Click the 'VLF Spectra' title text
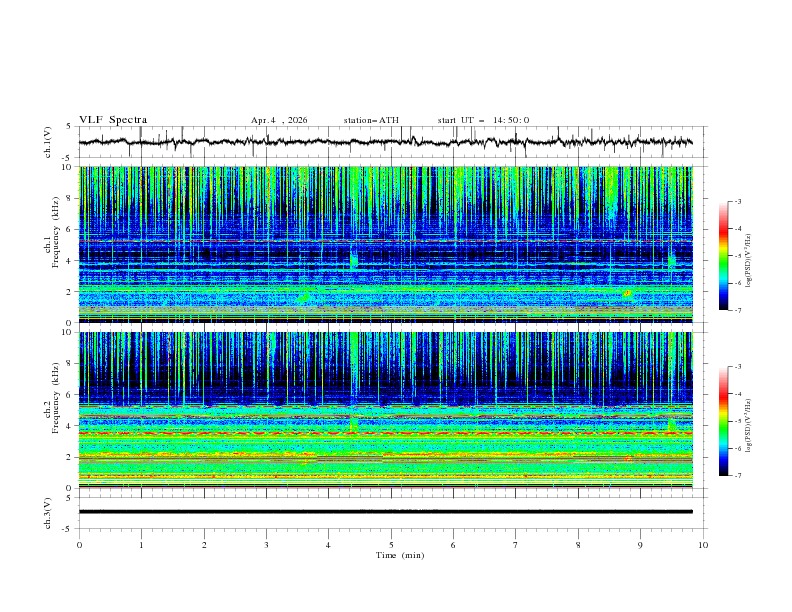This screenshot has height=612, width=792. pyautogui.click(x=113, y=120)
